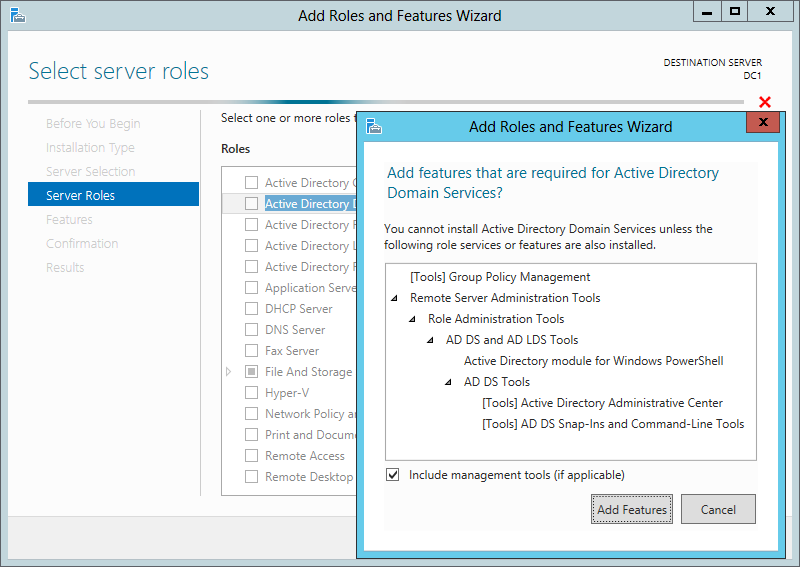Select the Remote Access role name
Viewport: 800px width, 567px height.
pyautogui.click(x=305, y=455)
